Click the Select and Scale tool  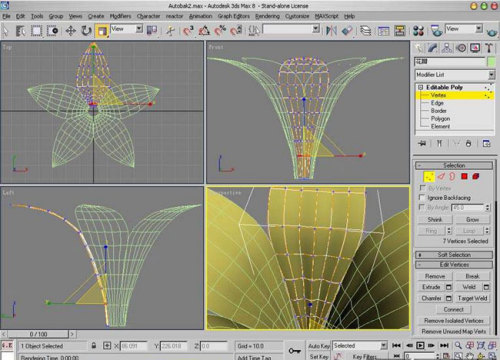pyautogui.click(x=102, y=31)
